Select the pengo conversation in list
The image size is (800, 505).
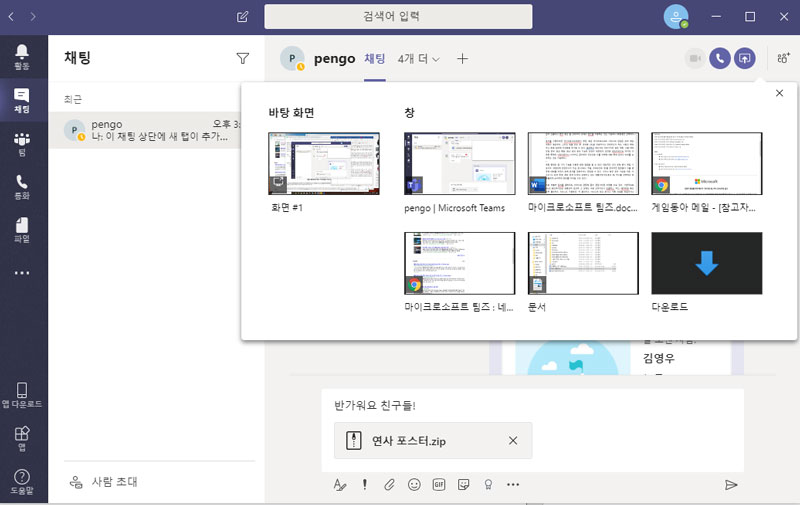[x=145, y=130]
